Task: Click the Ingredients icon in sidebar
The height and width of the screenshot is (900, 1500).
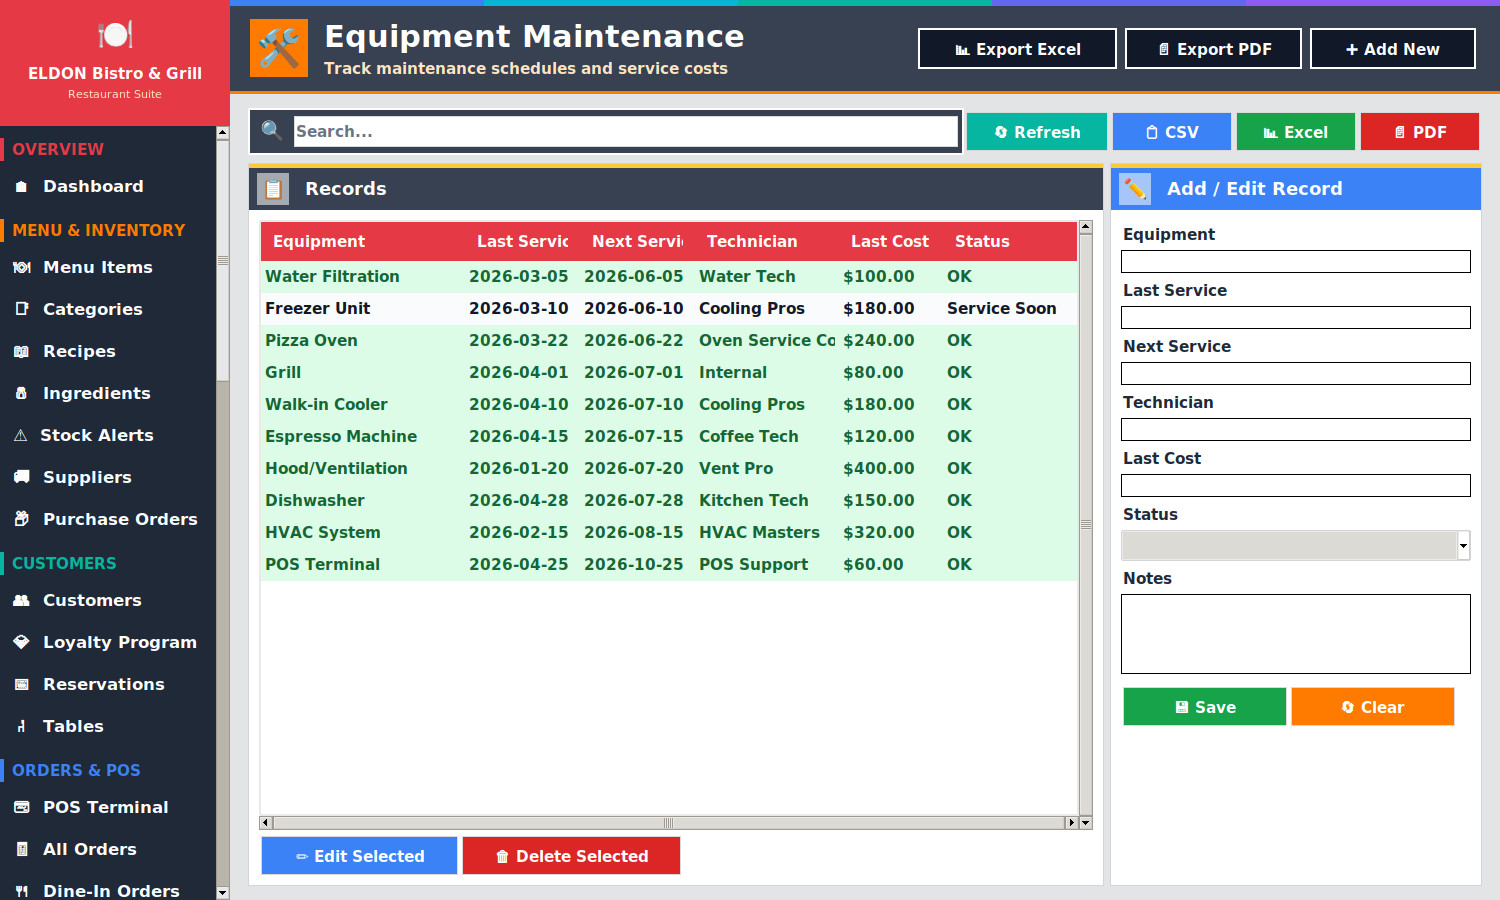Action: click(x=21, y=394)
